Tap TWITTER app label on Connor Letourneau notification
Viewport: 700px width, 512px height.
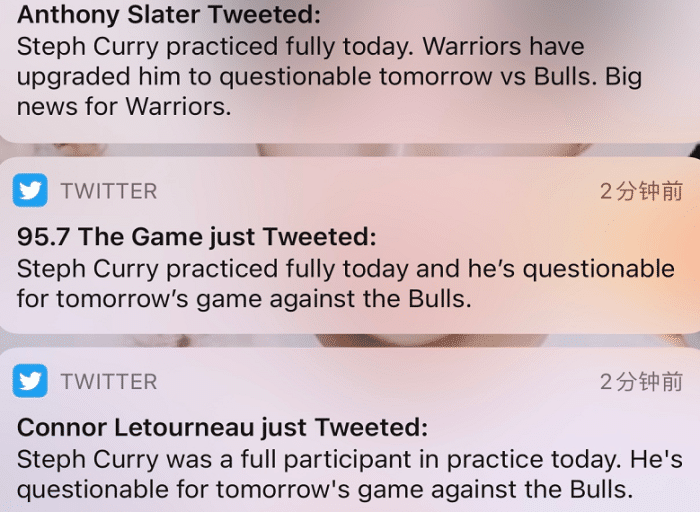click(108, 382)
